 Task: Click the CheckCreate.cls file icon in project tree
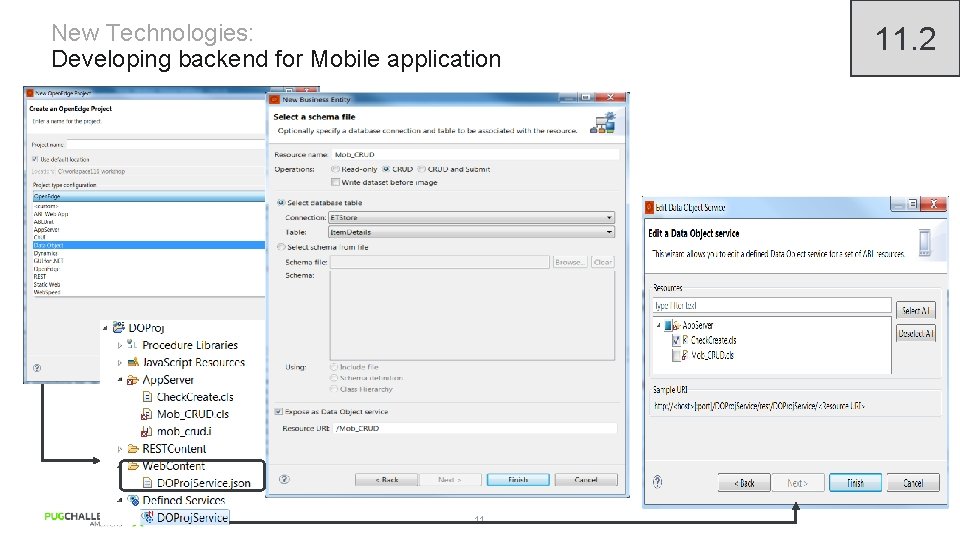point(147,397)
